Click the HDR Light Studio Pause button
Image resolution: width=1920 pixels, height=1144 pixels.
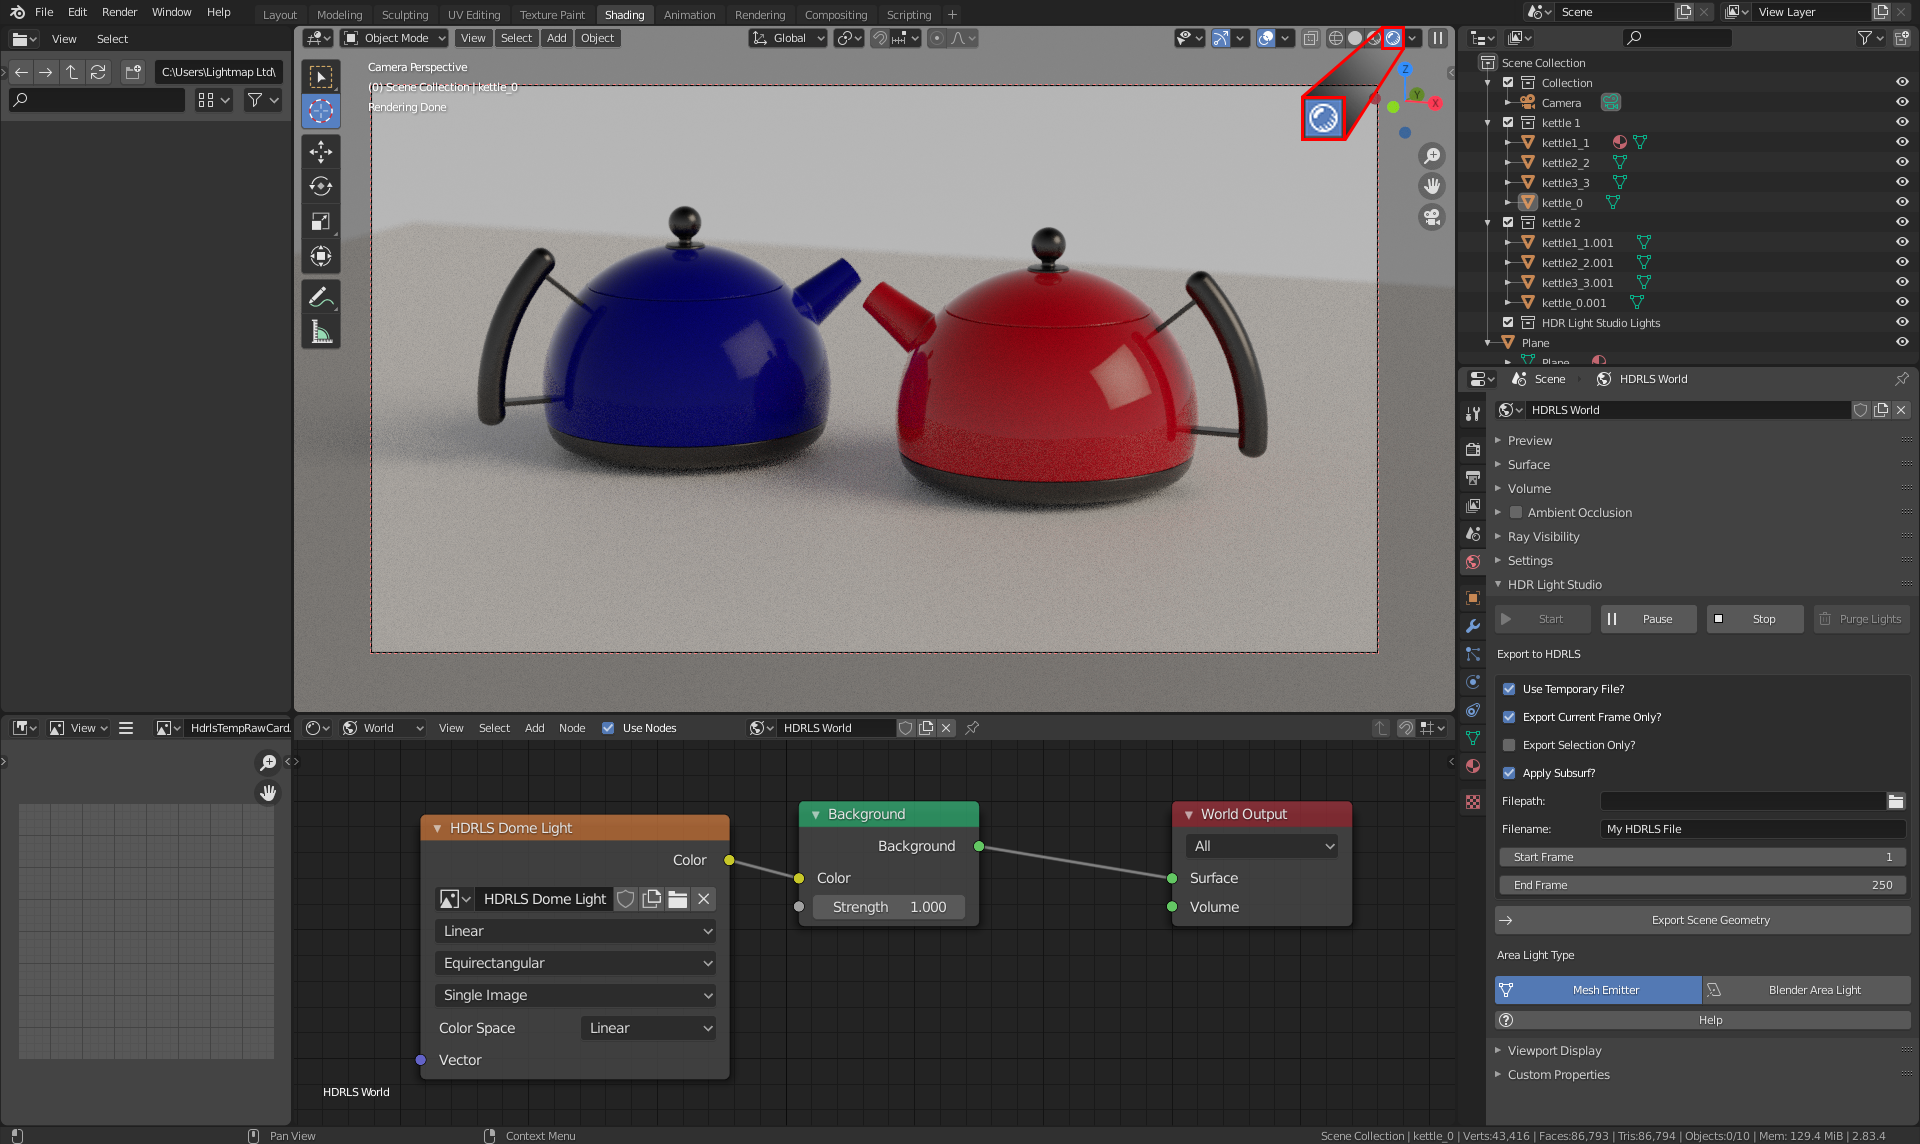pyautogui.click(x=1648, y=619)
